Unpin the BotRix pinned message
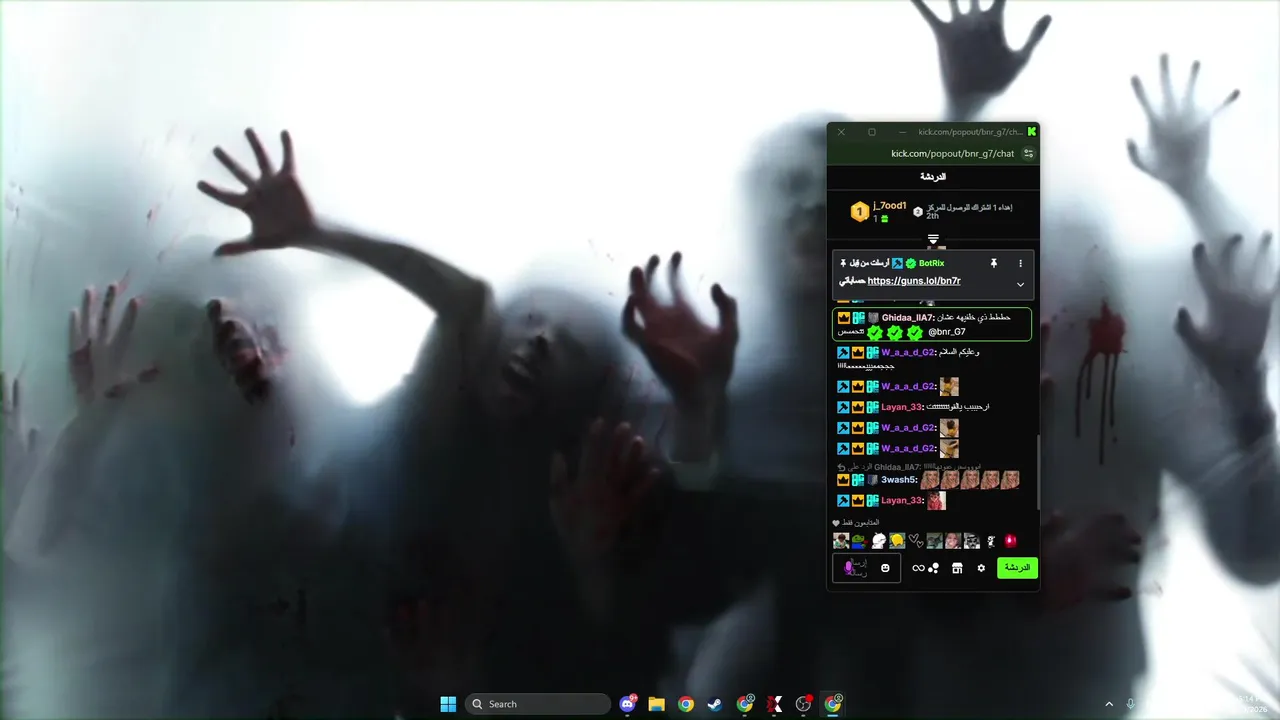 [994, 263]
